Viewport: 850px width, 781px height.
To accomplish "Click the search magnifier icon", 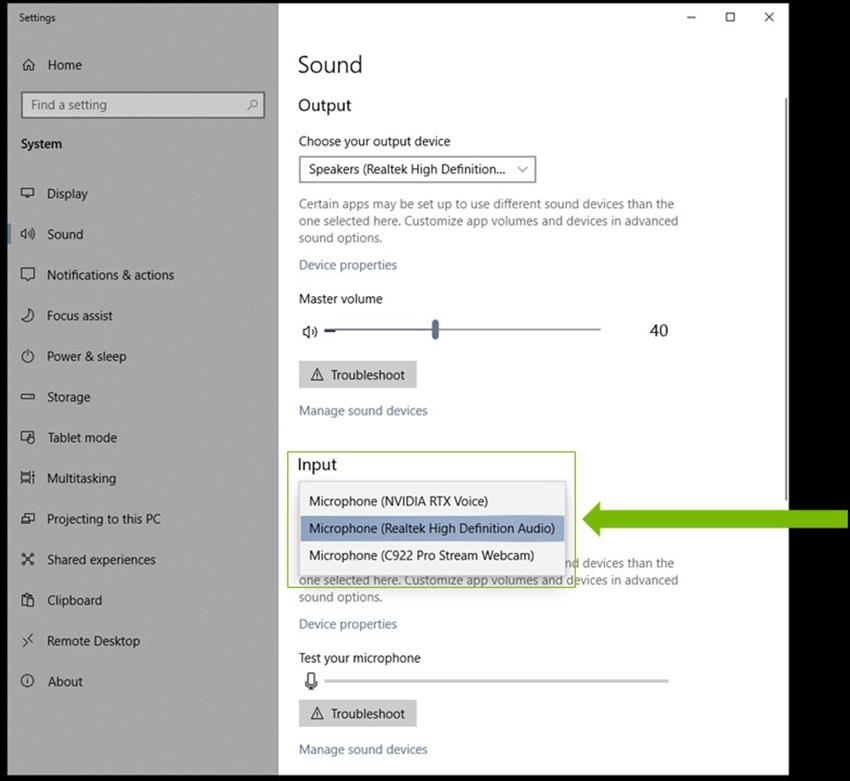I will 253,105.
